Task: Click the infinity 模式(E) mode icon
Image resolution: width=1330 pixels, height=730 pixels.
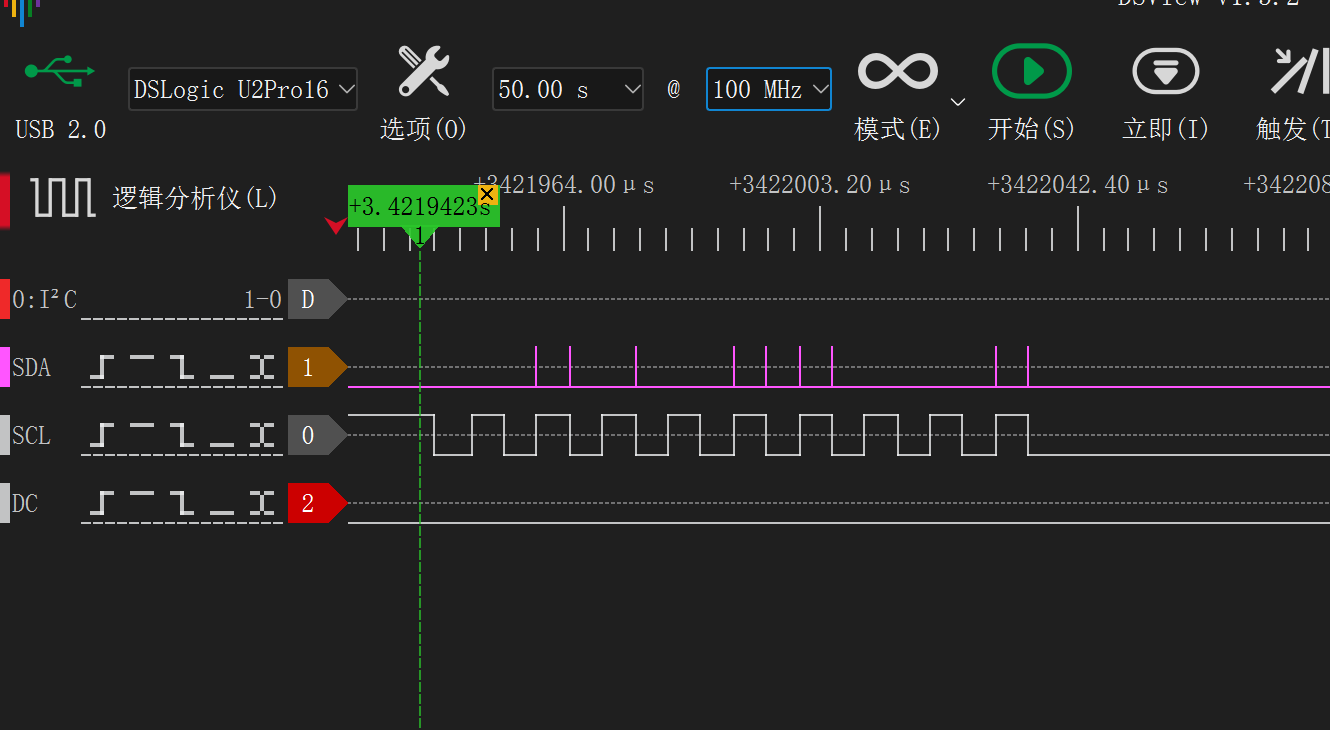Action: point(897,71)
